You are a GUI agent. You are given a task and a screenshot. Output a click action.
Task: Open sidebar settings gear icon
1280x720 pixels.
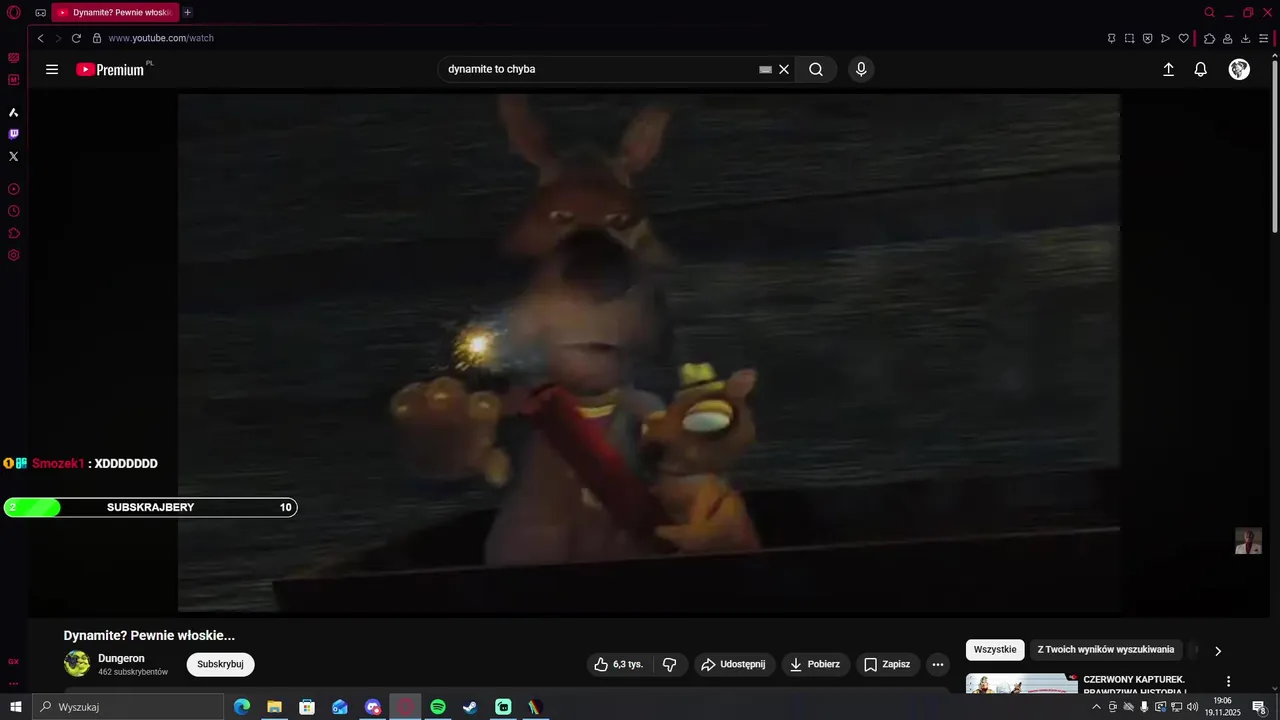(14, 255)
